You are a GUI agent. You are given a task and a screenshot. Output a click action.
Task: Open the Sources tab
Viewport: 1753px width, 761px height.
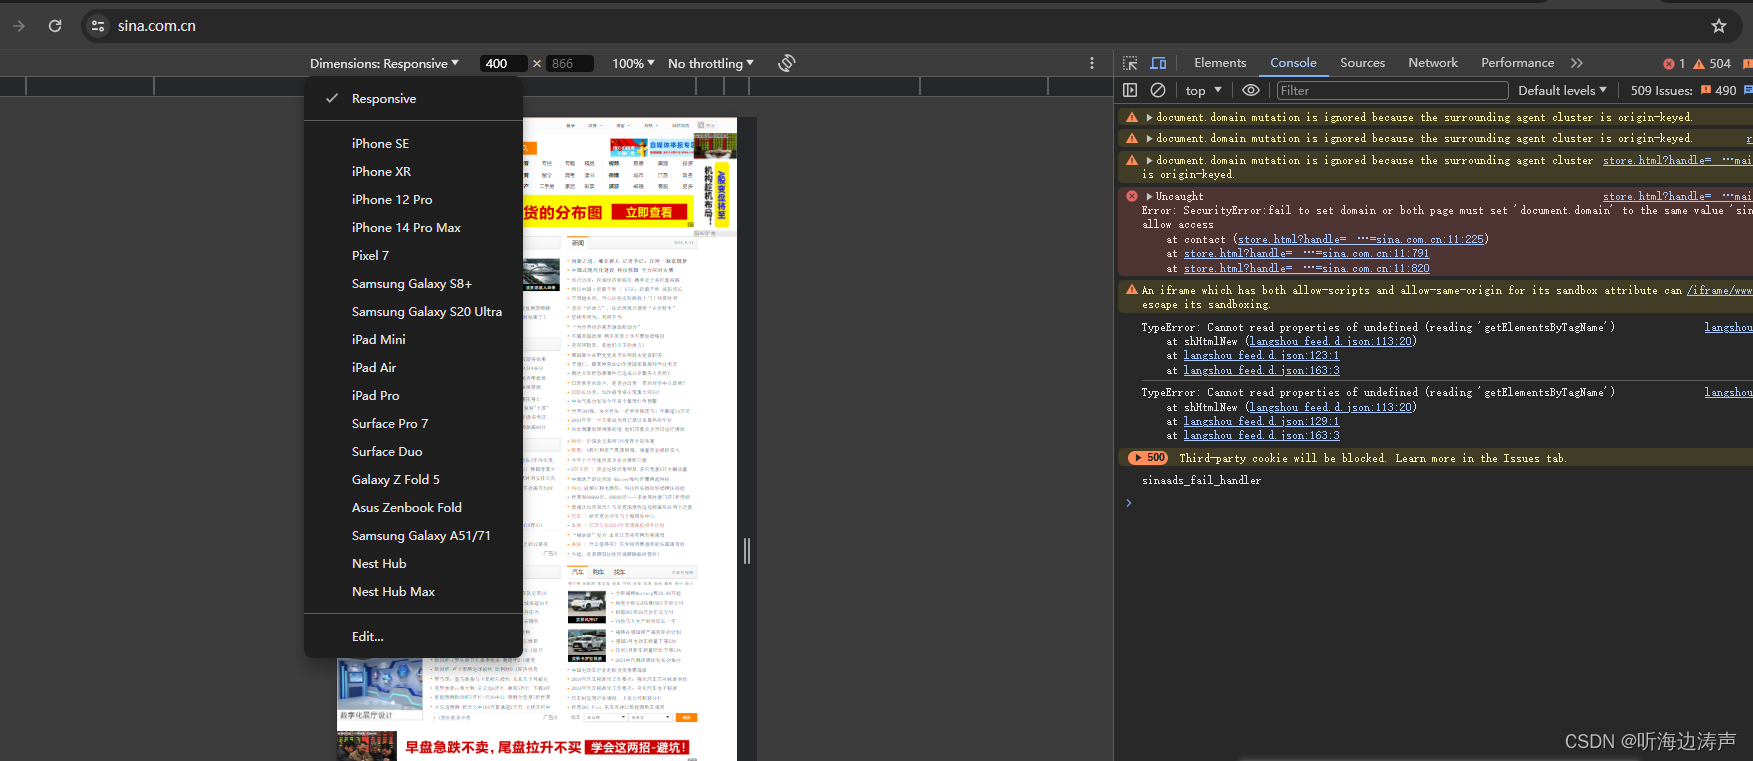(x=1362, y=63)
